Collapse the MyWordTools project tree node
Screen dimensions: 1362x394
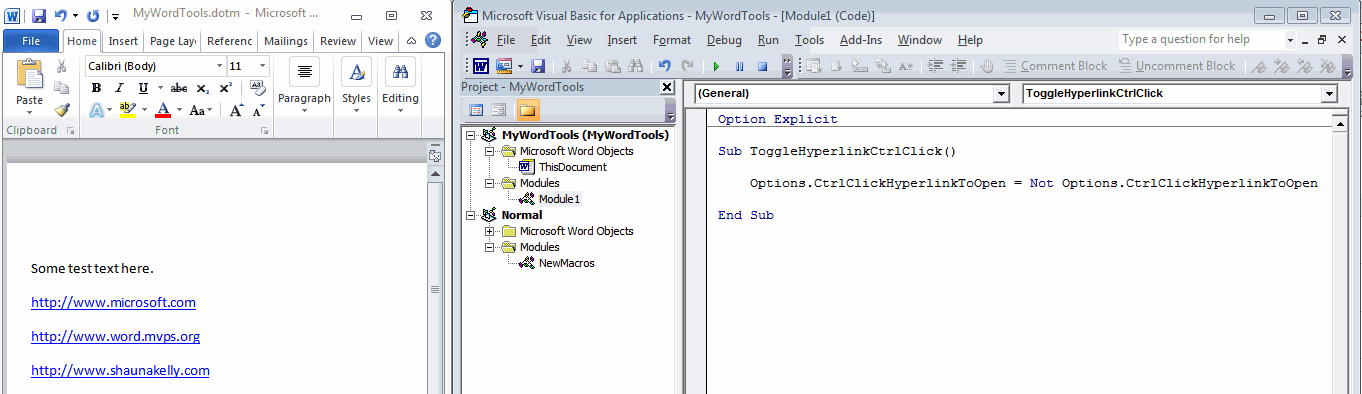tap(472, 135)
